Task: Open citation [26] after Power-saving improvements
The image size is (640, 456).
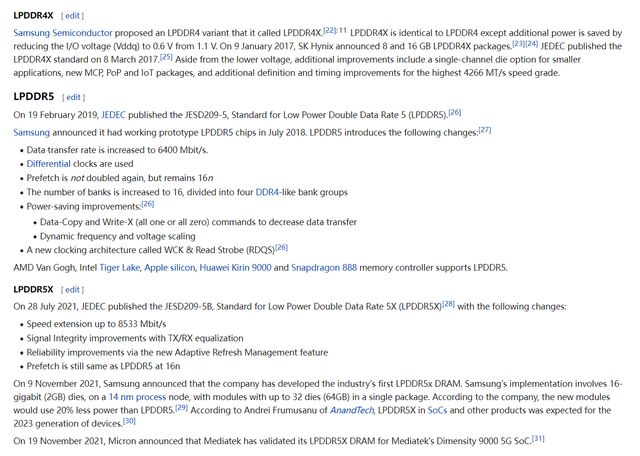Action: click(x=148, y=204)
